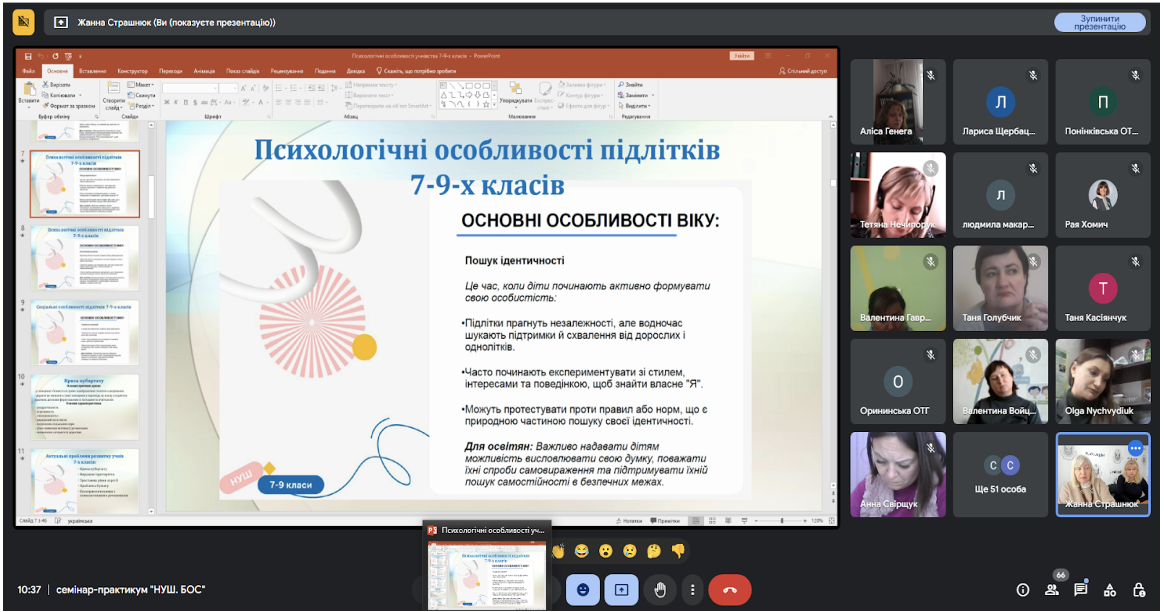The image size is (1164, 612).
Task: Open the Вставлення ribbon tab
Action: pyautogui.click(x=92, y=71)
